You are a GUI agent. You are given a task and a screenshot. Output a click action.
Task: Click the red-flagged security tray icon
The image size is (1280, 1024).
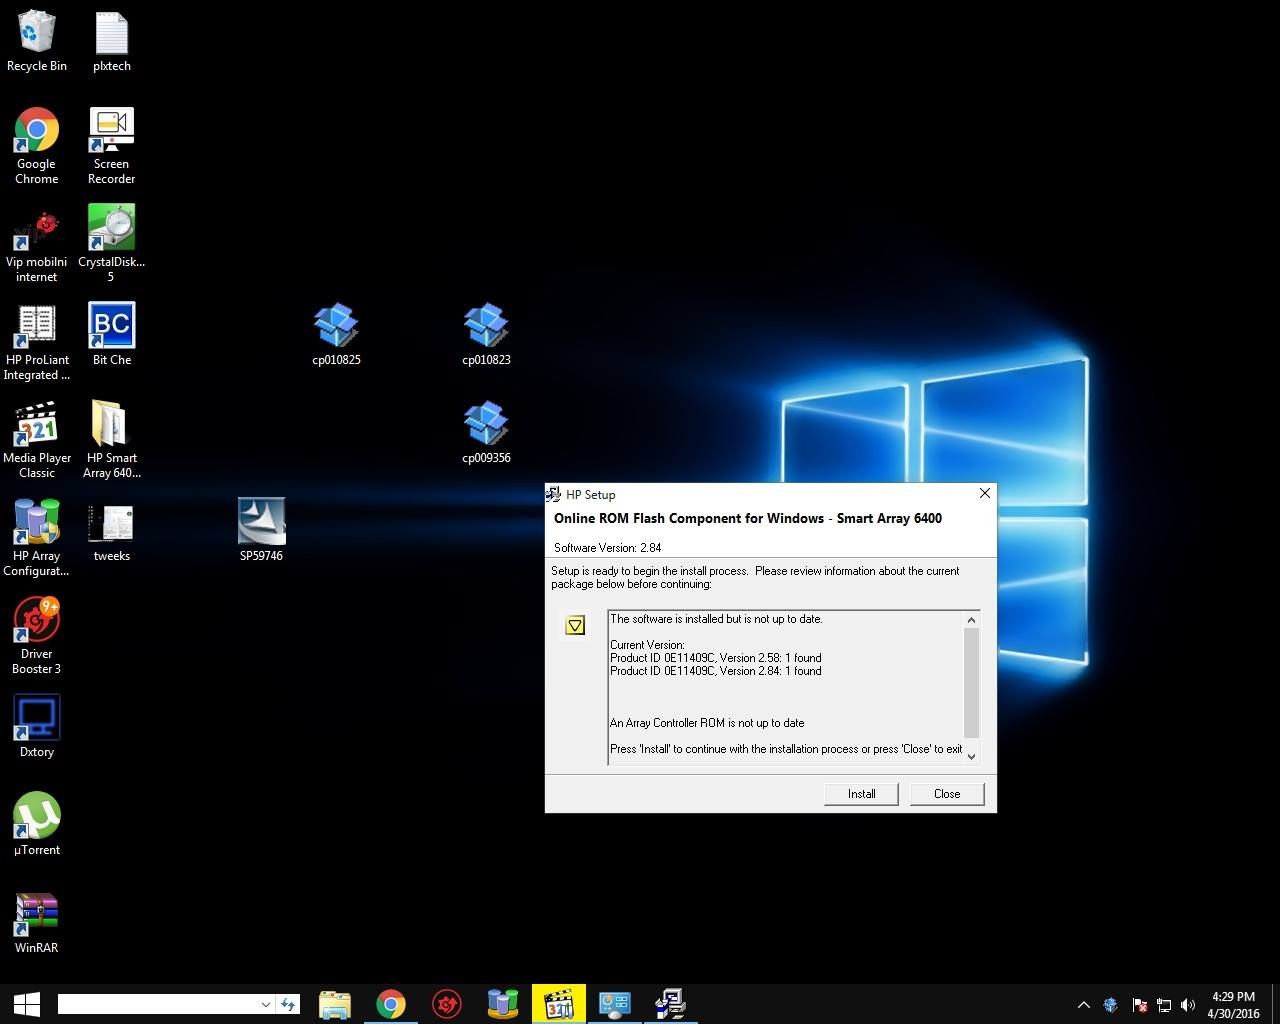[x=1138, y=1005]
